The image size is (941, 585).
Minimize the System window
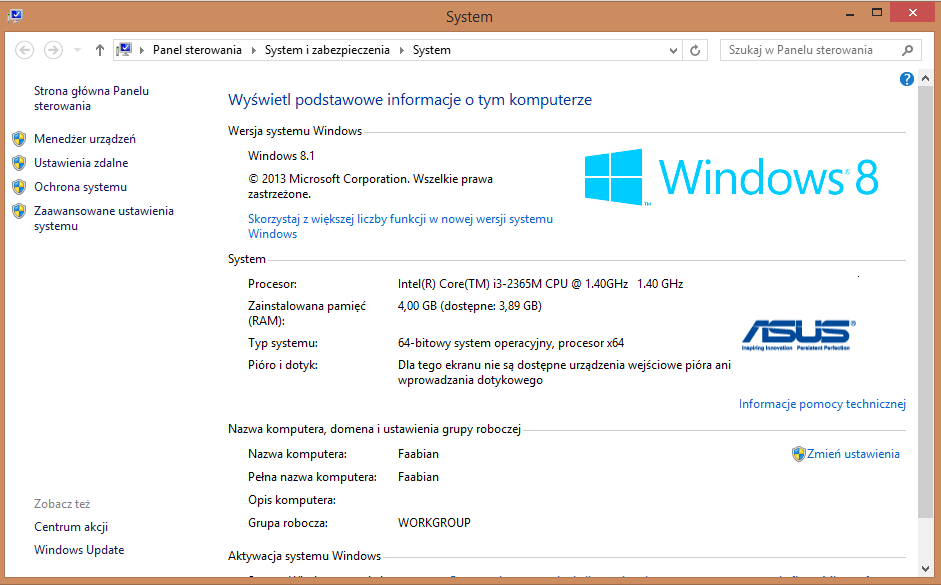850,14
